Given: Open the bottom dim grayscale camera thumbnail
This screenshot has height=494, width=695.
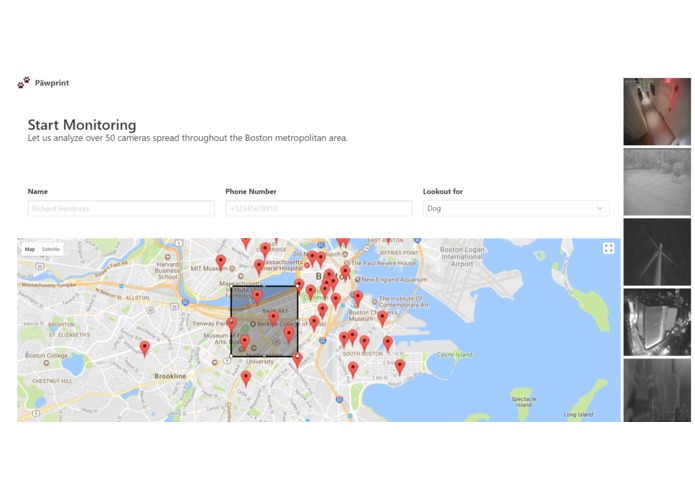Looking at the screenshot, I should click(657, 390).
